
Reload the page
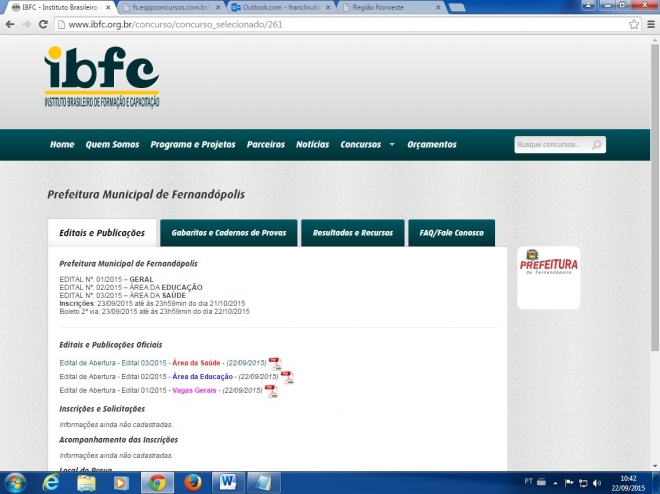tap(43, 23)
